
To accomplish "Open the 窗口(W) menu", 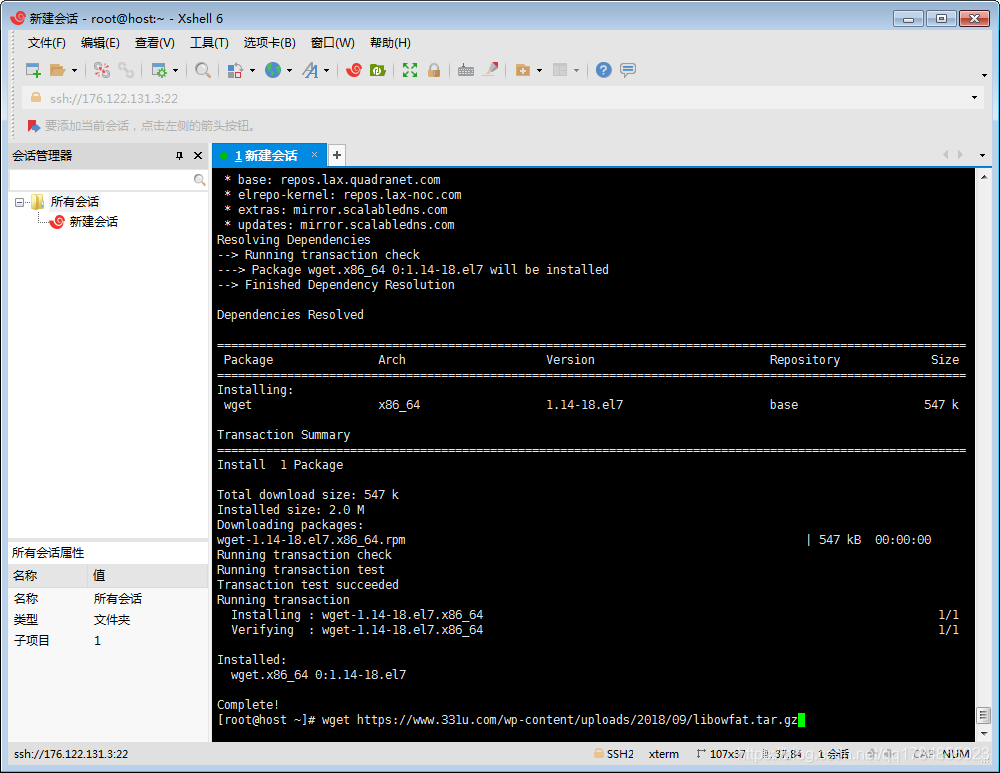I will pyautogui.click(x=333, y=43).
